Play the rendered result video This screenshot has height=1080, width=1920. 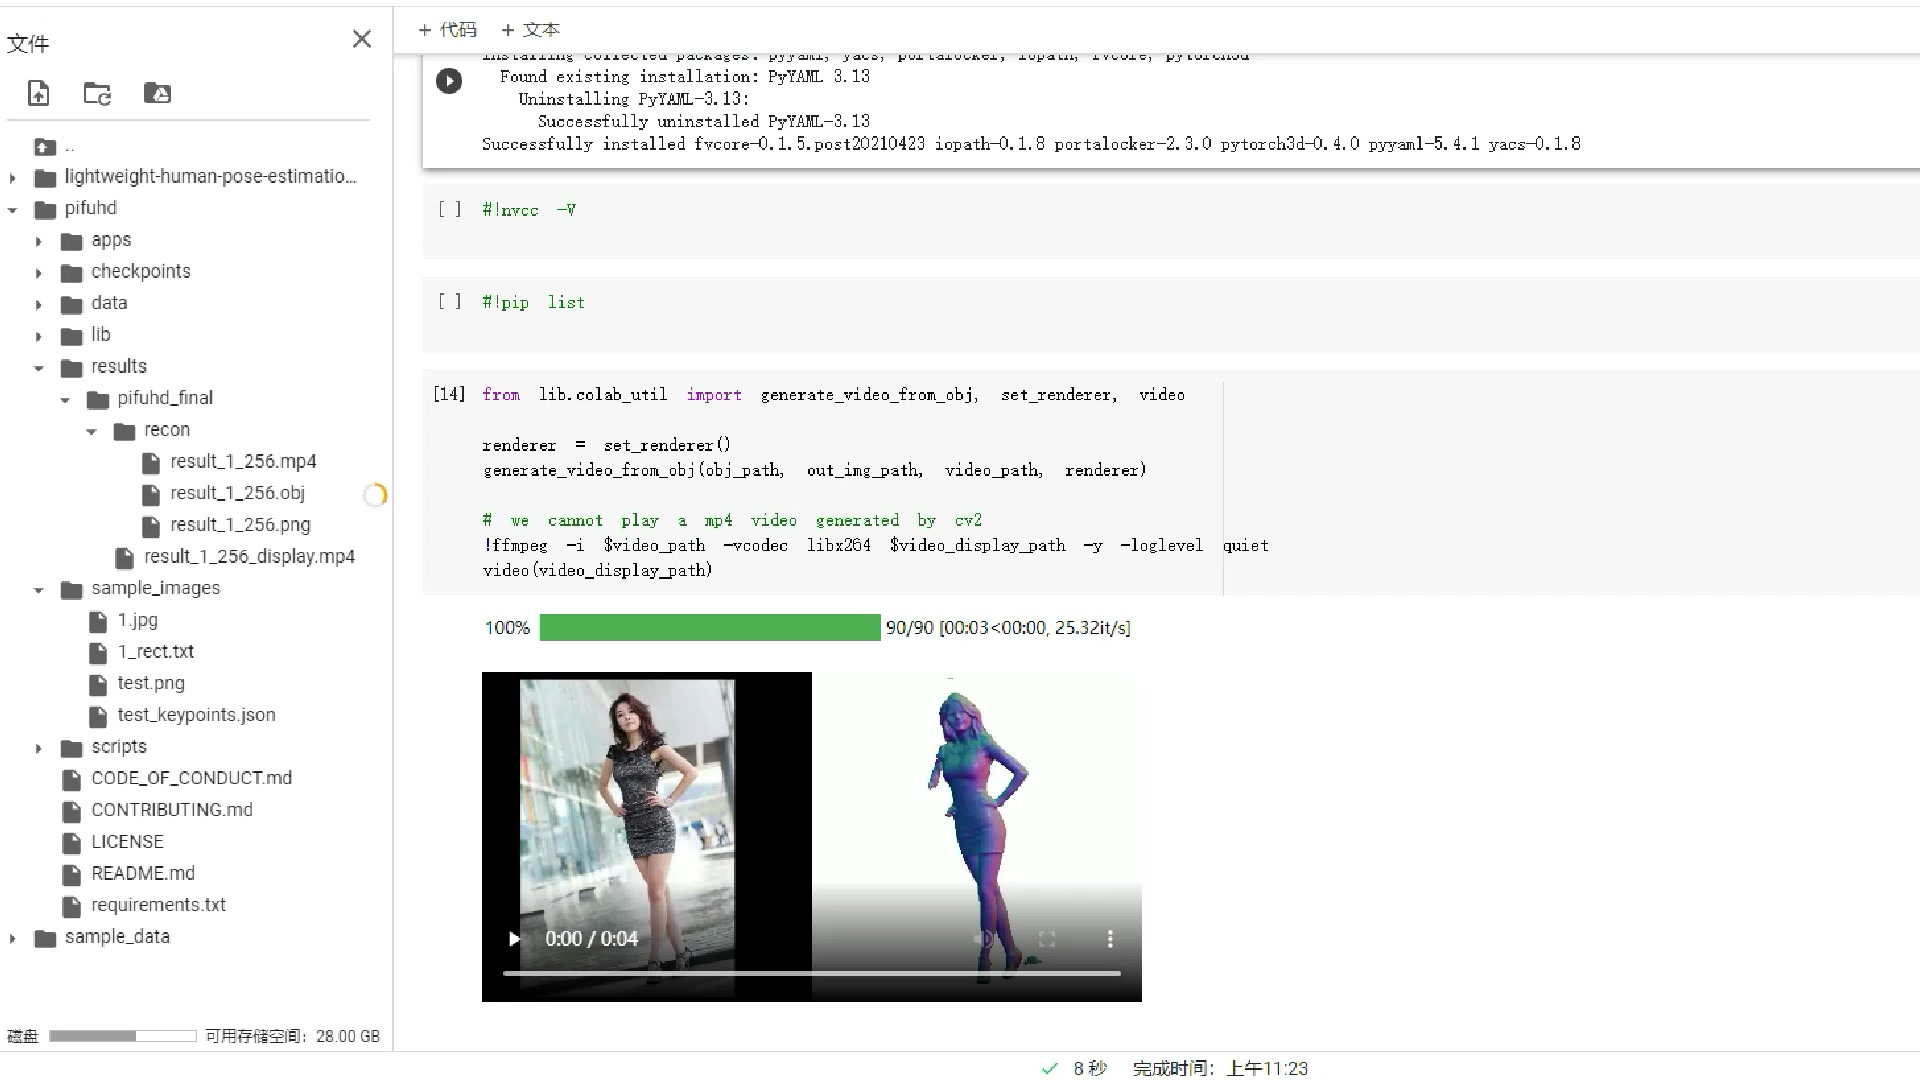click(x=514, y=939)
